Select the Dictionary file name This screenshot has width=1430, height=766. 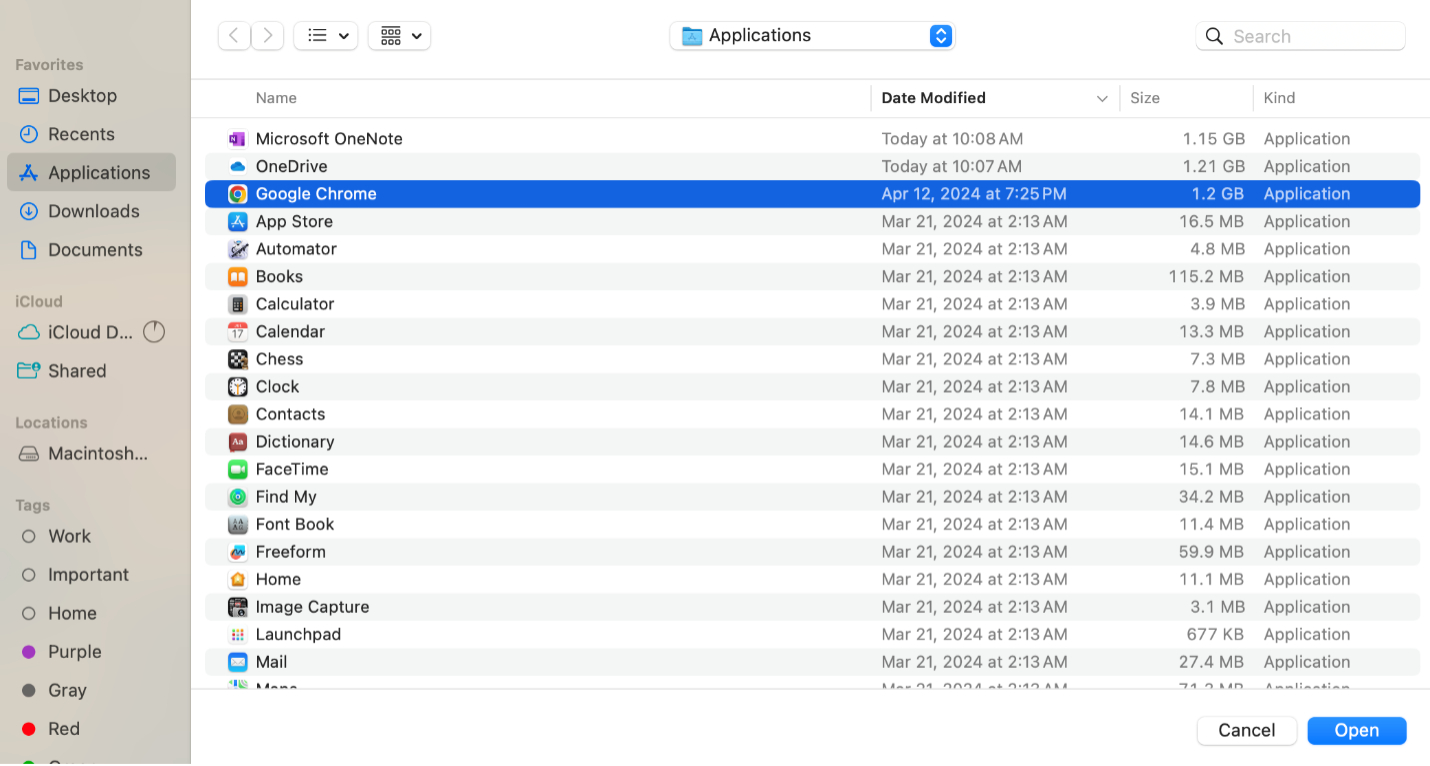click(x=295, y=442)
